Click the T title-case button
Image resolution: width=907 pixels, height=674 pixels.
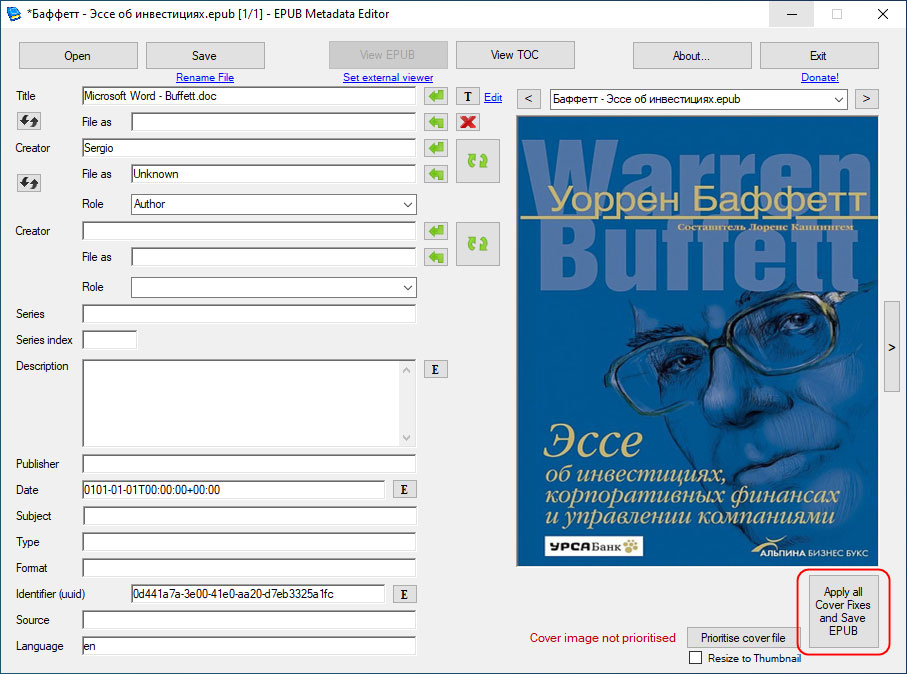click(x=468, y=97)
